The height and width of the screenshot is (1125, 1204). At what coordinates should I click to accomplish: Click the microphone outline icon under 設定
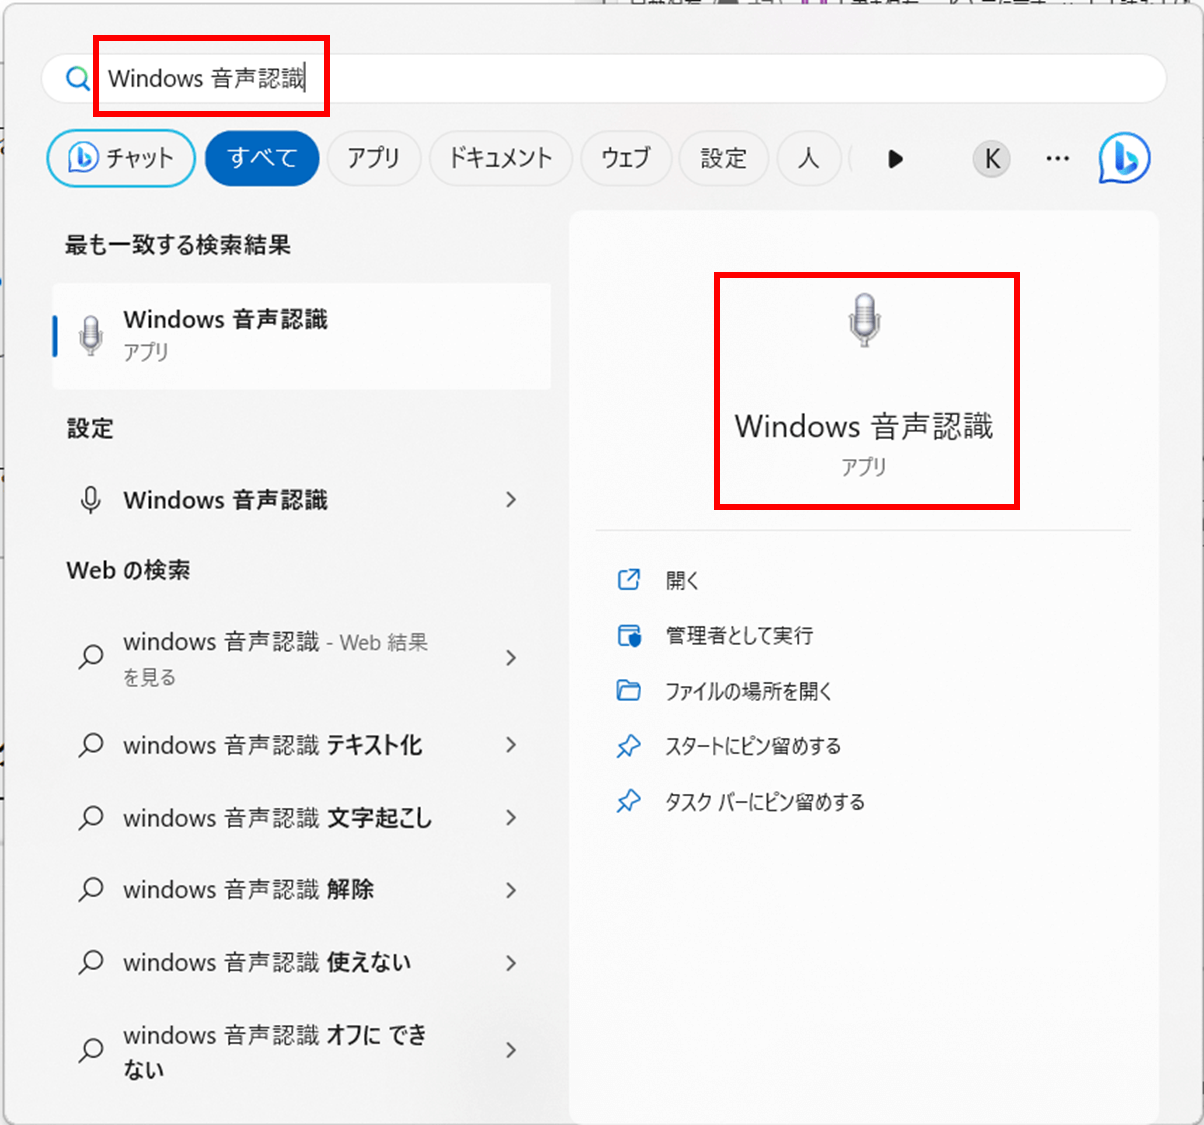[91, 500]
